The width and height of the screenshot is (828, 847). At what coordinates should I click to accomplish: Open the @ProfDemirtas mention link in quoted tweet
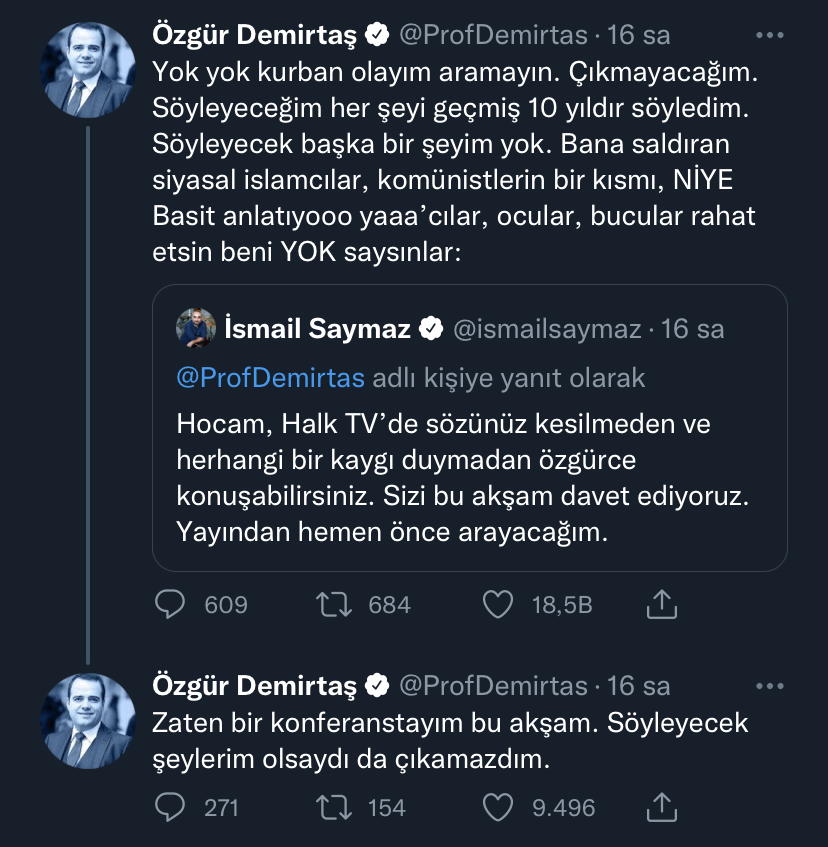click(271, 378)
